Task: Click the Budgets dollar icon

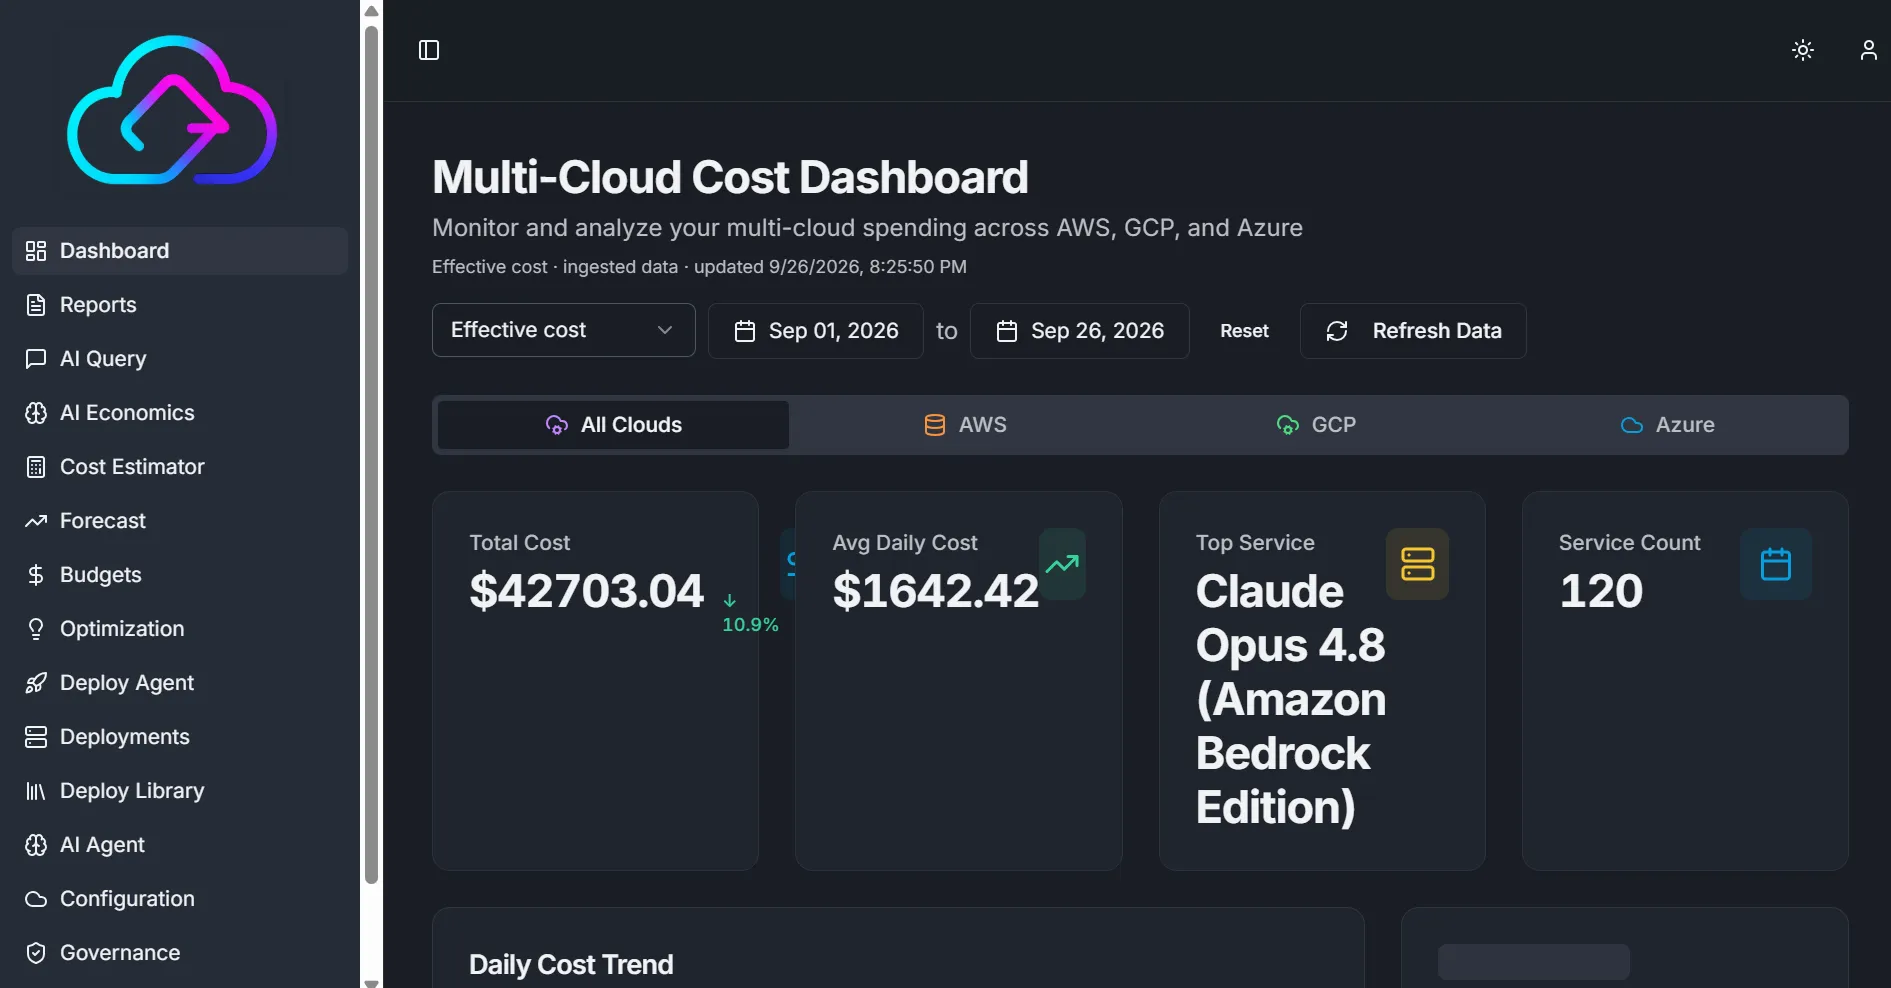Action: pyautogui.click(x=36, y=575)
